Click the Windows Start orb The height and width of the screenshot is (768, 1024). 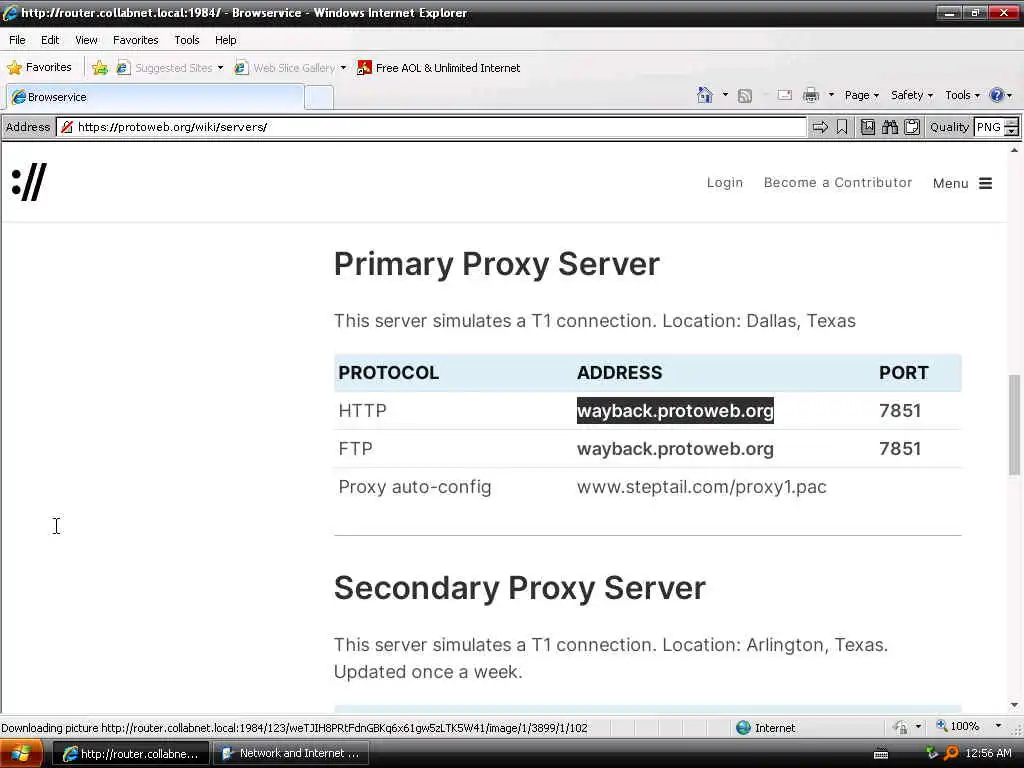coord(20,754)
